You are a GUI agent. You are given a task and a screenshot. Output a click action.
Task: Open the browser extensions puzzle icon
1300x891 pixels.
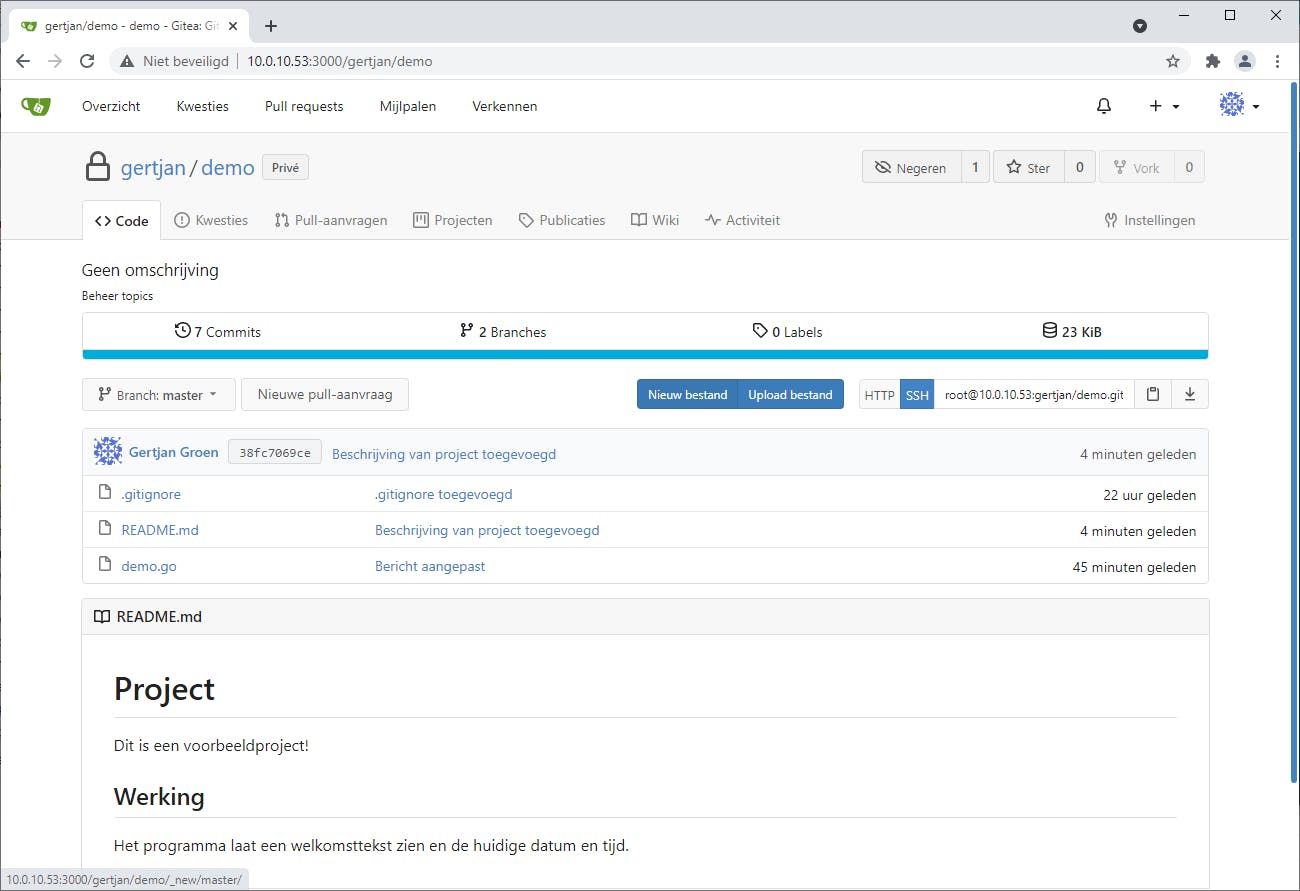pos(1213,61)
